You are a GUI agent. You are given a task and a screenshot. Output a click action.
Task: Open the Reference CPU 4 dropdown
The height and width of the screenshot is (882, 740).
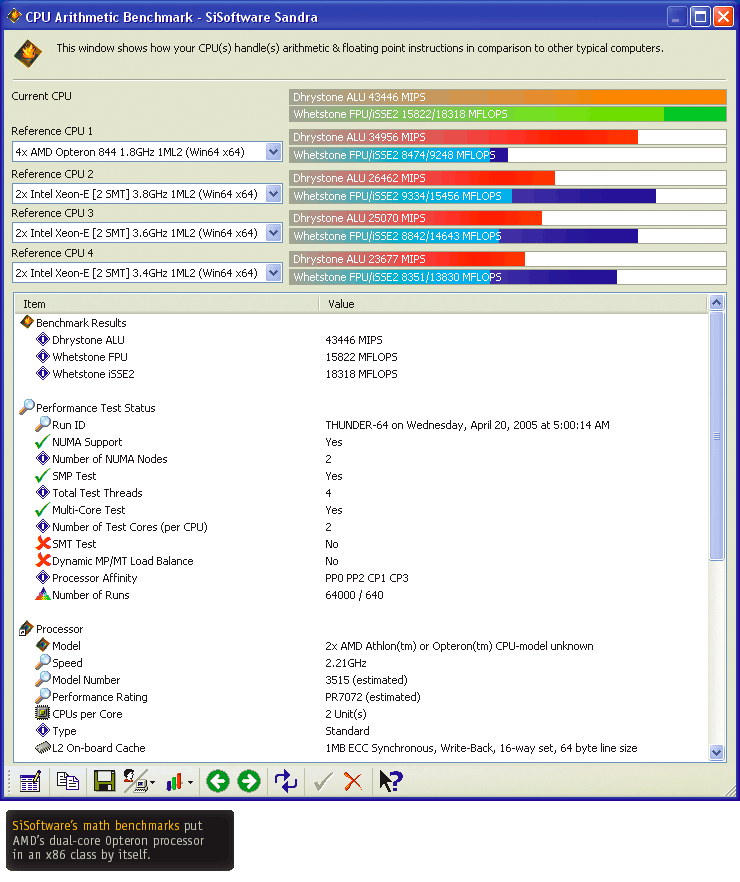pos(273,273)
